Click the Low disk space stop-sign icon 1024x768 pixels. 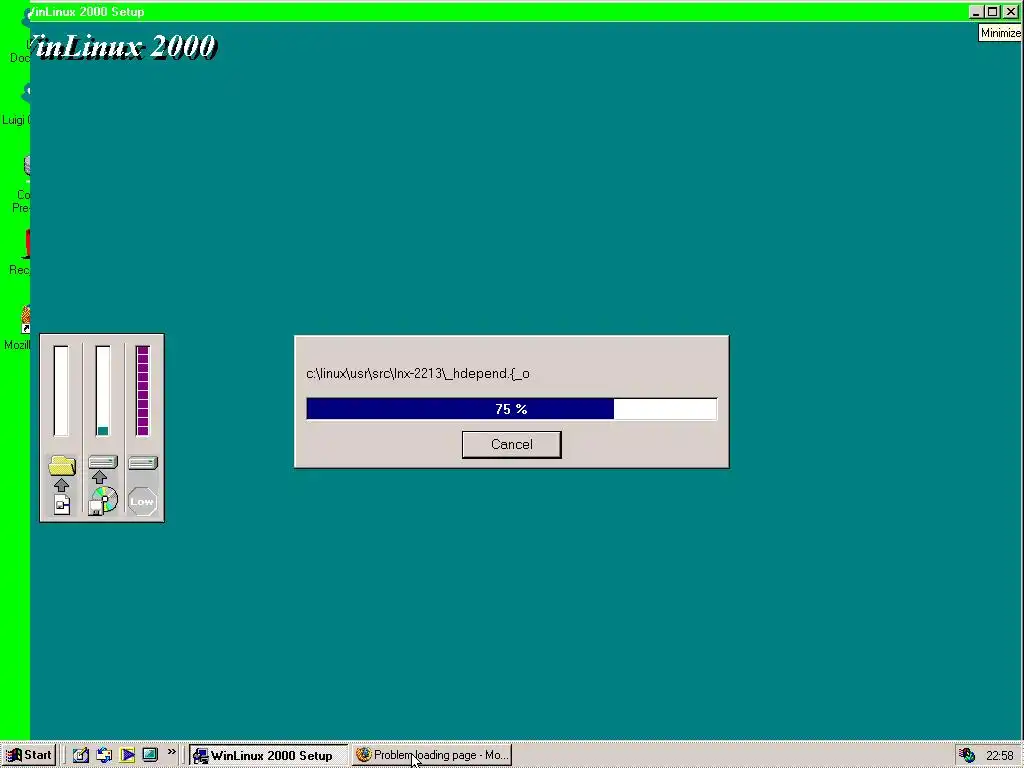(142, 502)
